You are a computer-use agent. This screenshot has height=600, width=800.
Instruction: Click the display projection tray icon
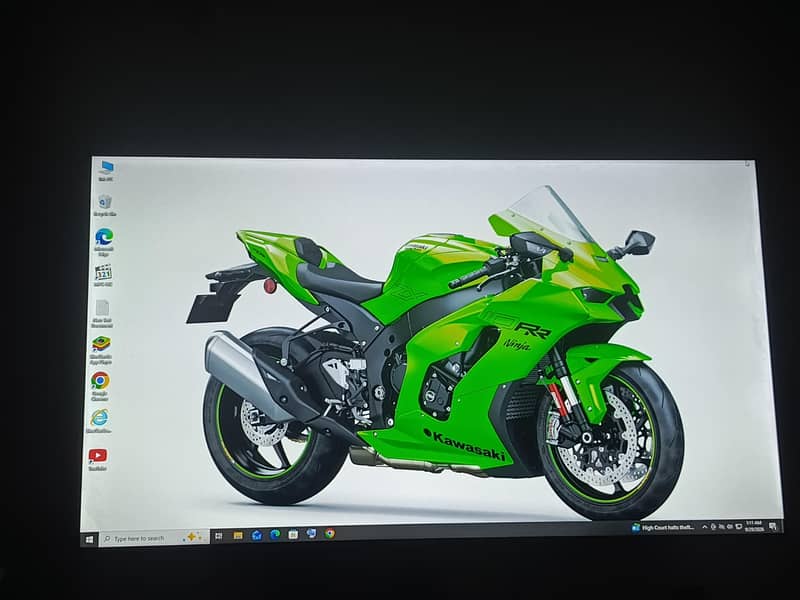[x=739, y=527]
